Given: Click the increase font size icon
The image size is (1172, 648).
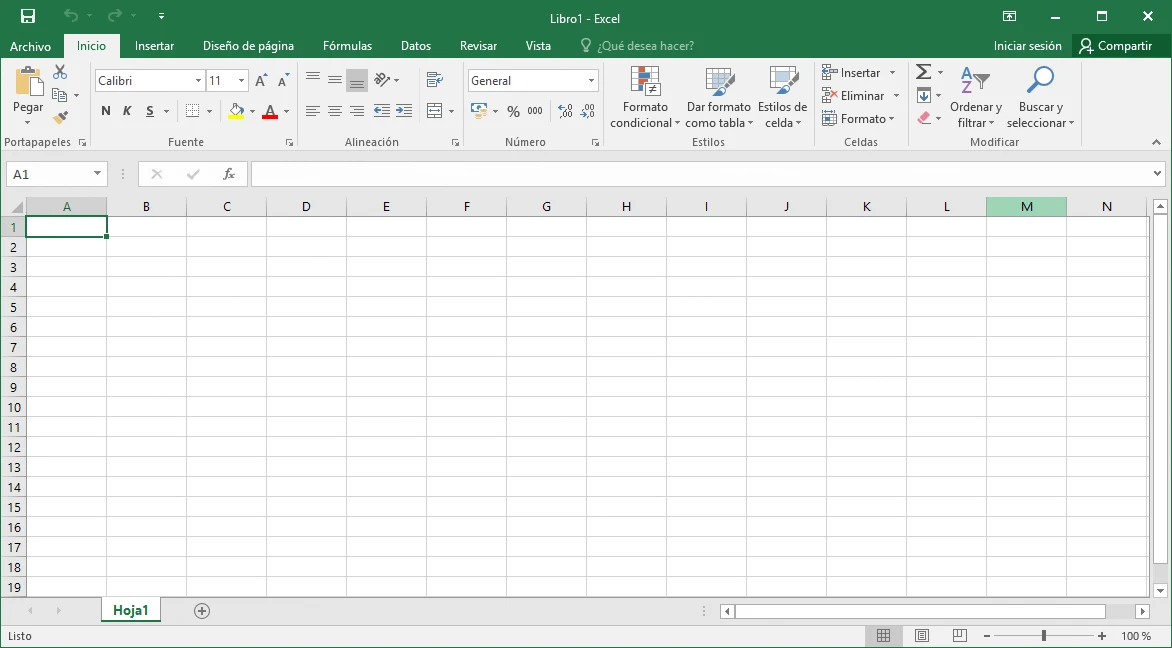Looking at the screenshot, I should point(261,81).
